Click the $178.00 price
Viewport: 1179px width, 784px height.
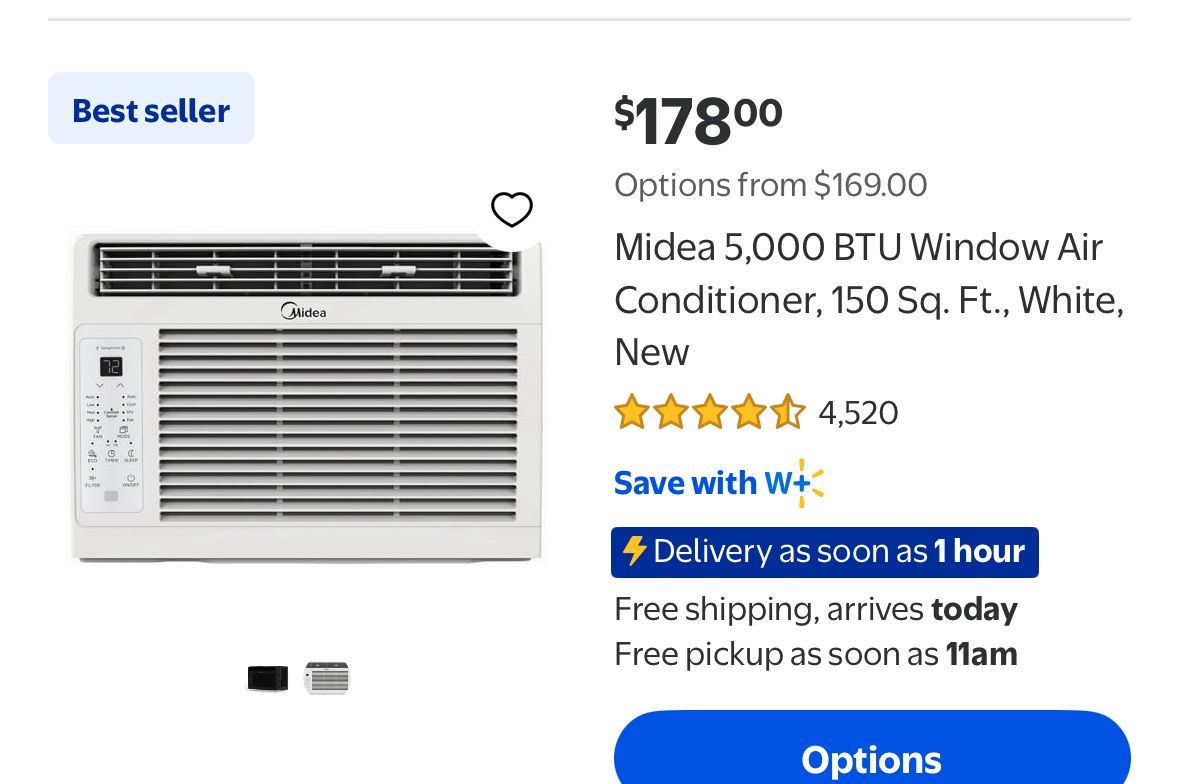point(698,120)
